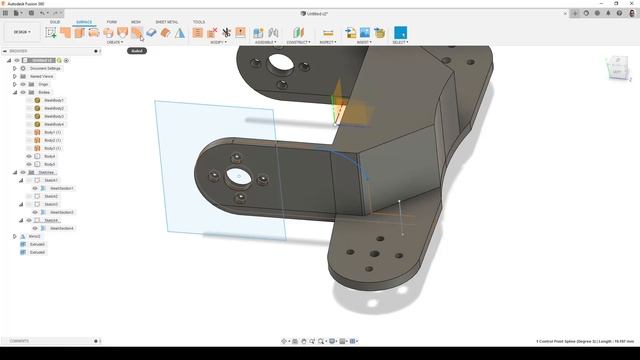Image resolution: width=640 pixels, height=360 pixels.
Task: Toggle visibility of Body4
Action: pos(29,156)
